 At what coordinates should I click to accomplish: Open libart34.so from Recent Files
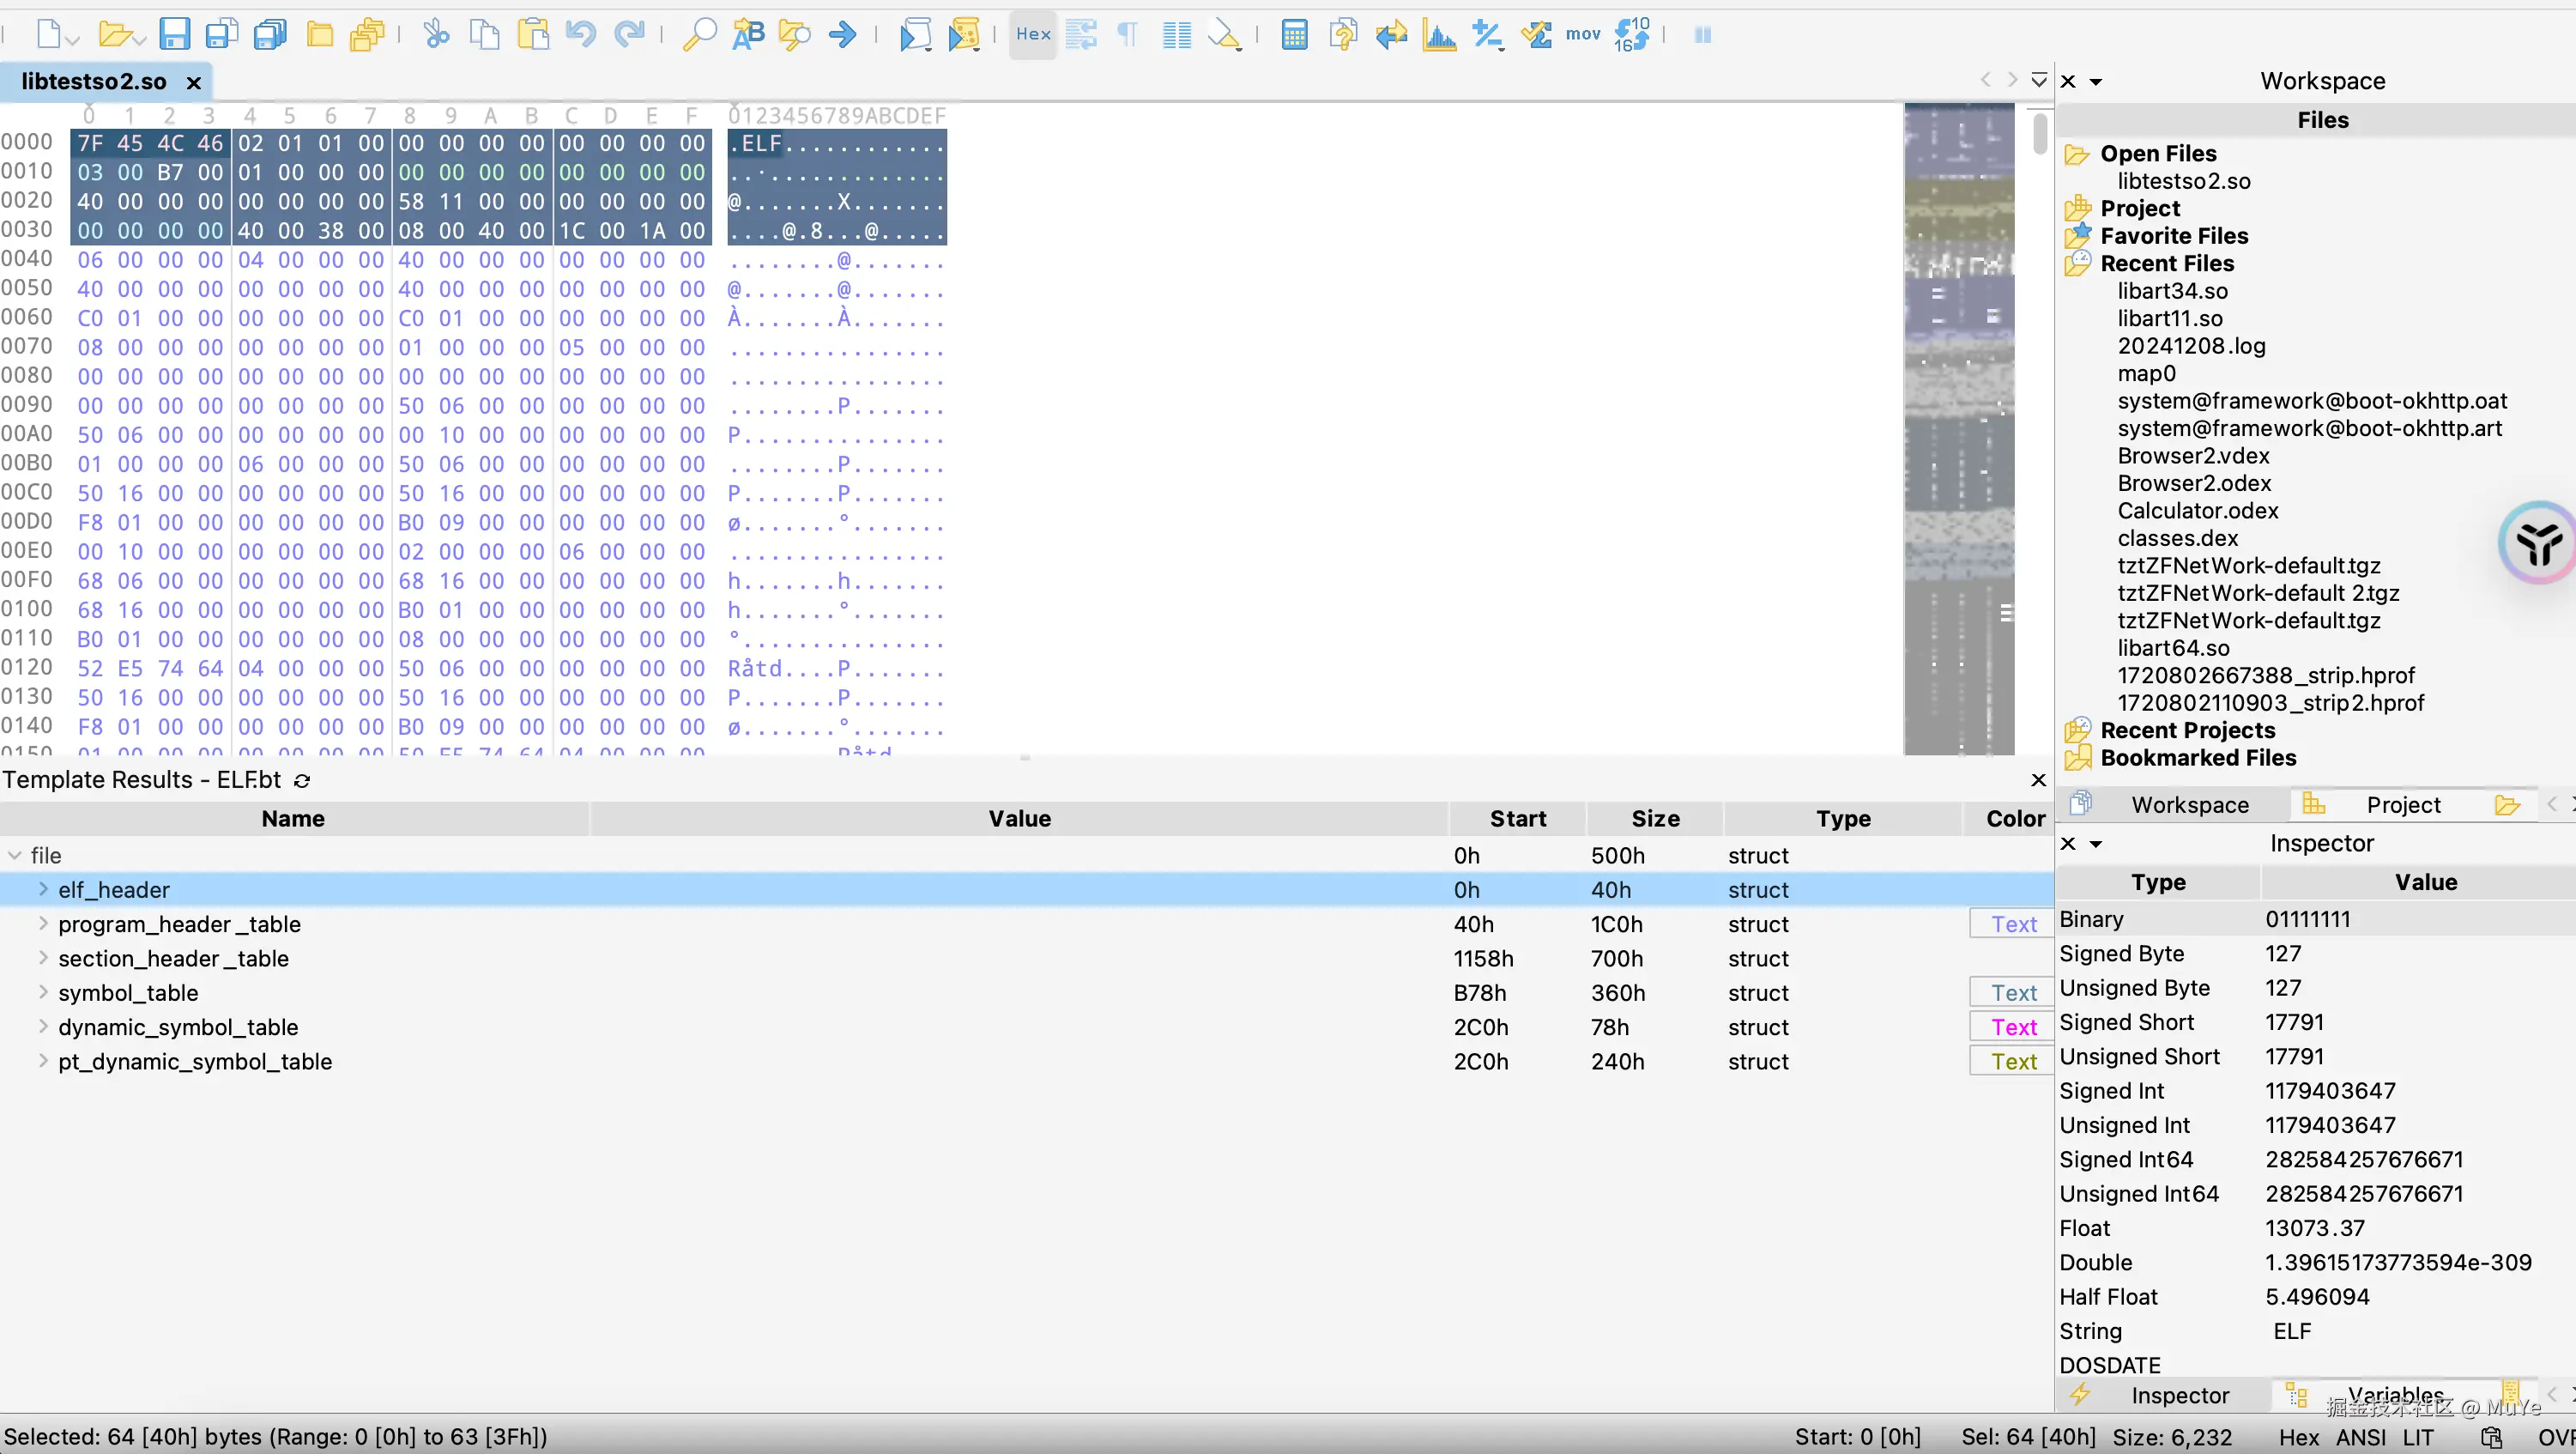2172,291
